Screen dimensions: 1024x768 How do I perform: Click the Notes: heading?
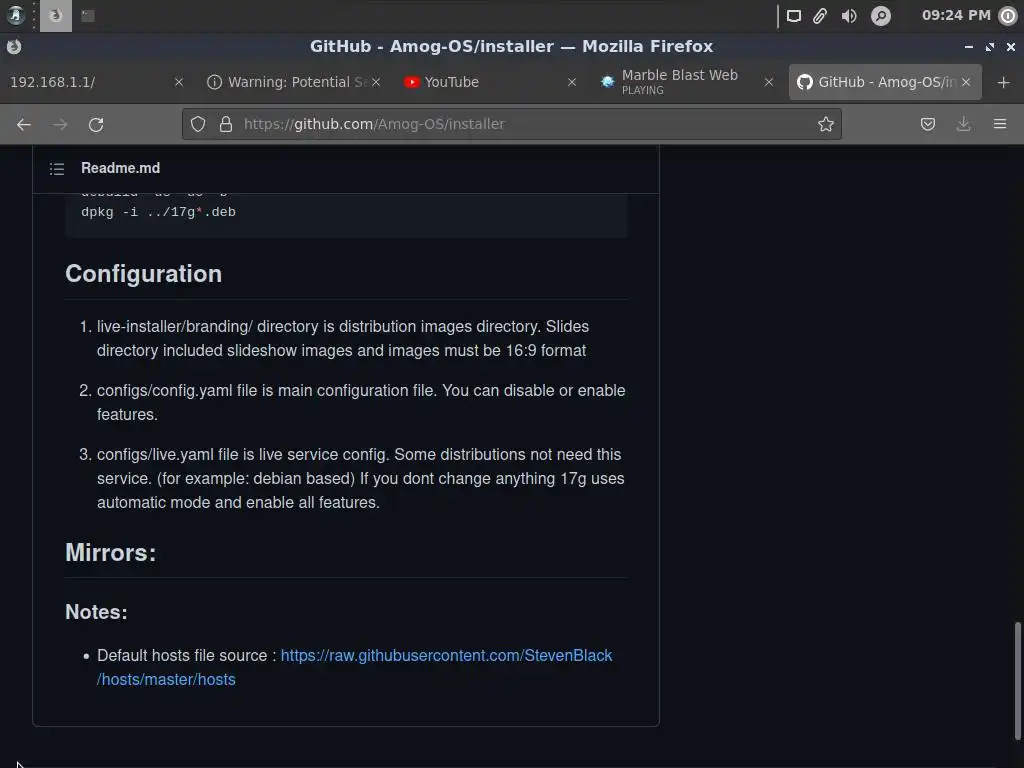pyautogui.click(x=96, y=612)
